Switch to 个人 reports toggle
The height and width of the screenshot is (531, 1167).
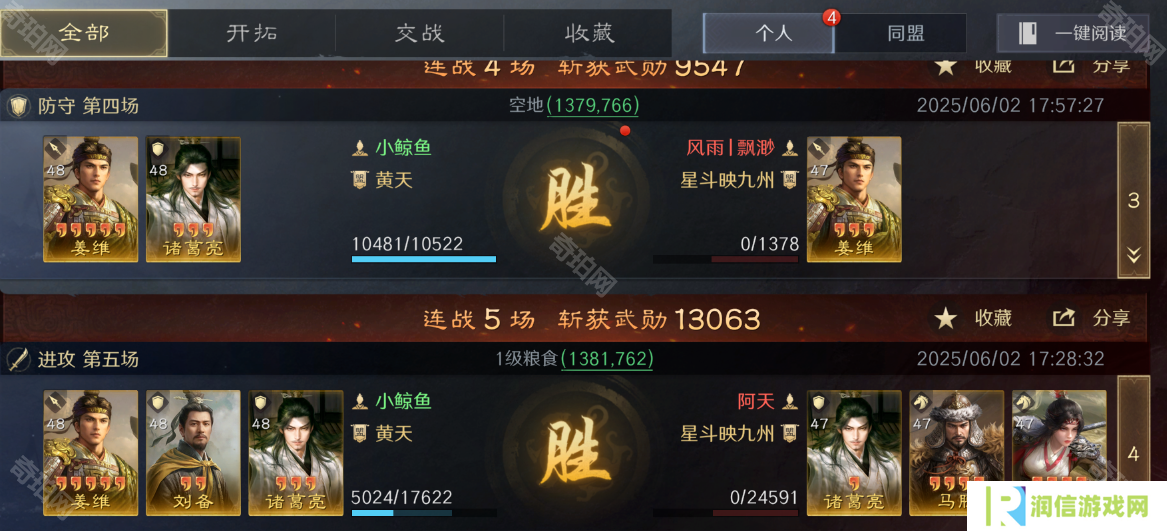[x=769, y=34]
